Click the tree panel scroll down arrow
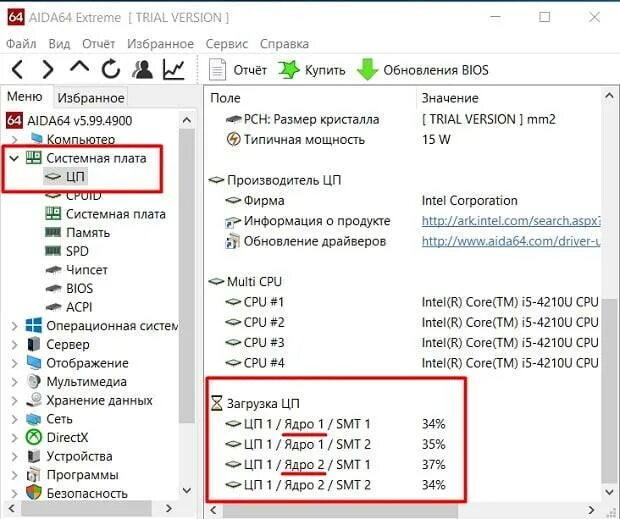620x519 pixels. tap(187, 491)
